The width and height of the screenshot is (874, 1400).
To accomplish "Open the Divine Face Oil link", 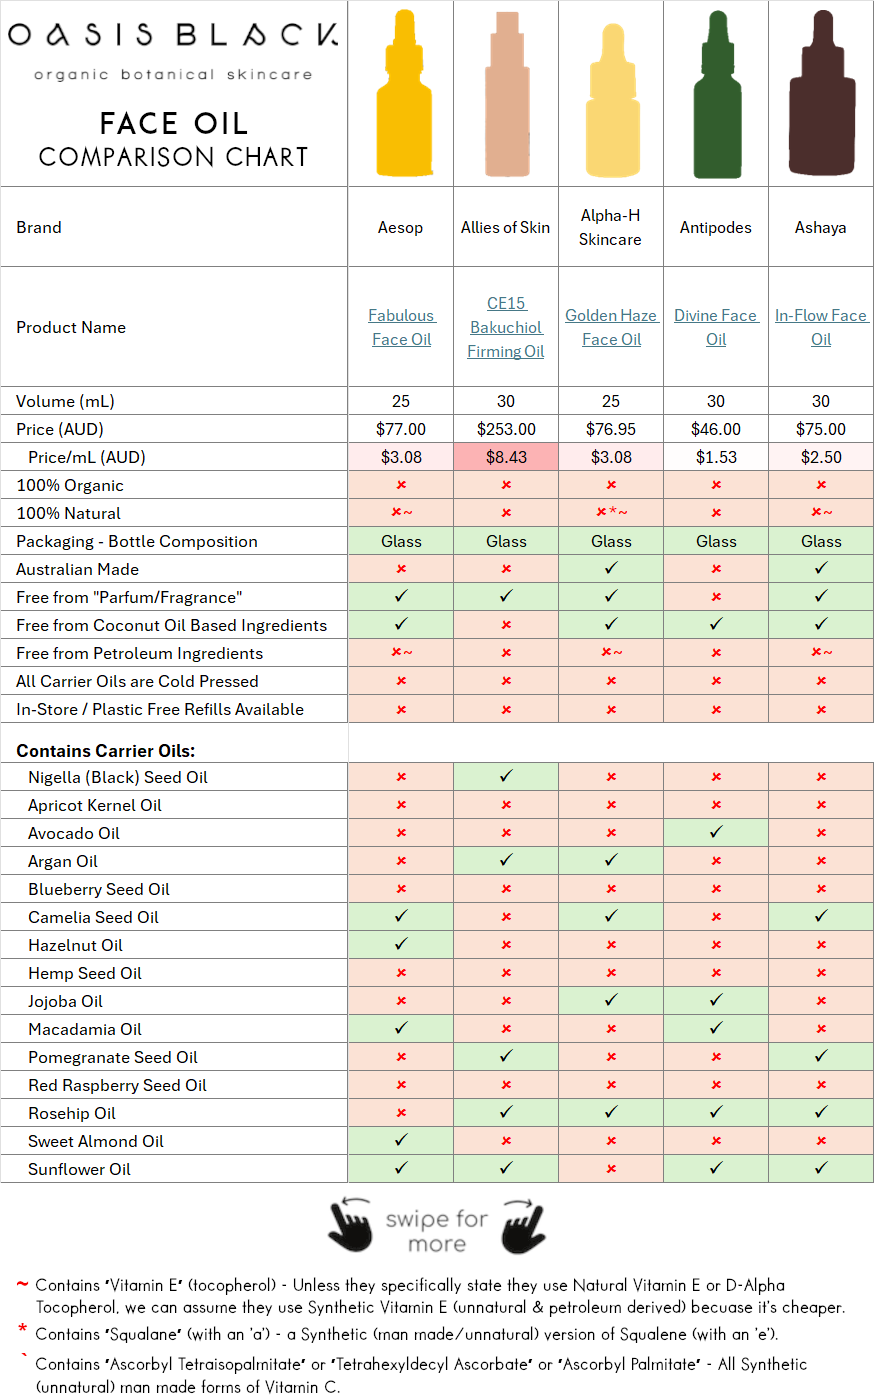I will point(716,327).
